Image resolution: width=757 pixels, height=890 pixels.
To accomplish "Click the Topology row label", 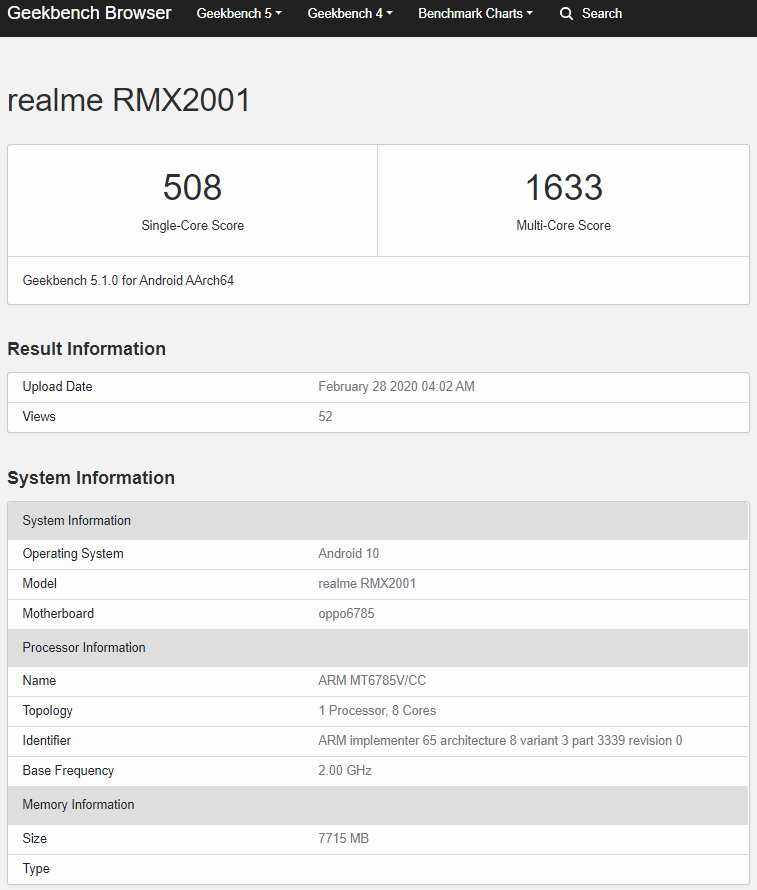I will (x=48, y=711).
